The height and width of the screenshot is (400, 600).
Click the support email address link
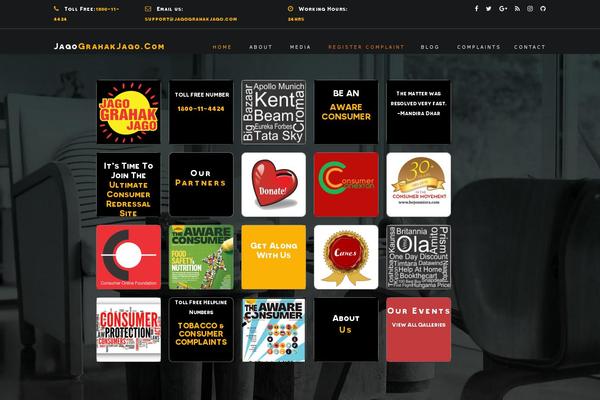point(191,19)
